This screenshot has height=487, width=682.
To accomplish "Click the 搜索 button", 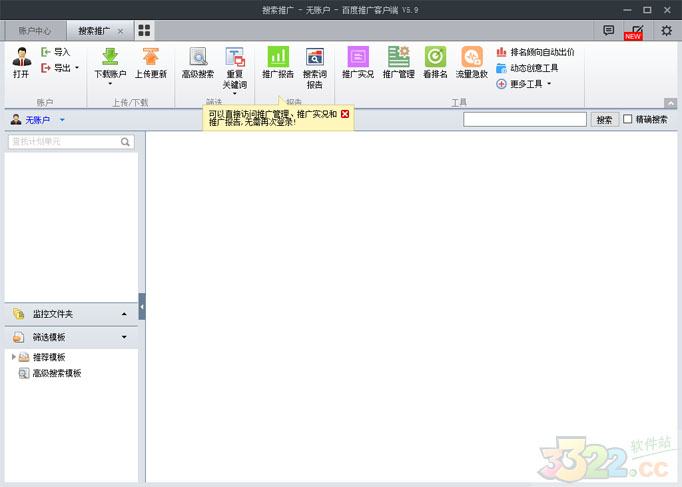I will click(604, 120).
